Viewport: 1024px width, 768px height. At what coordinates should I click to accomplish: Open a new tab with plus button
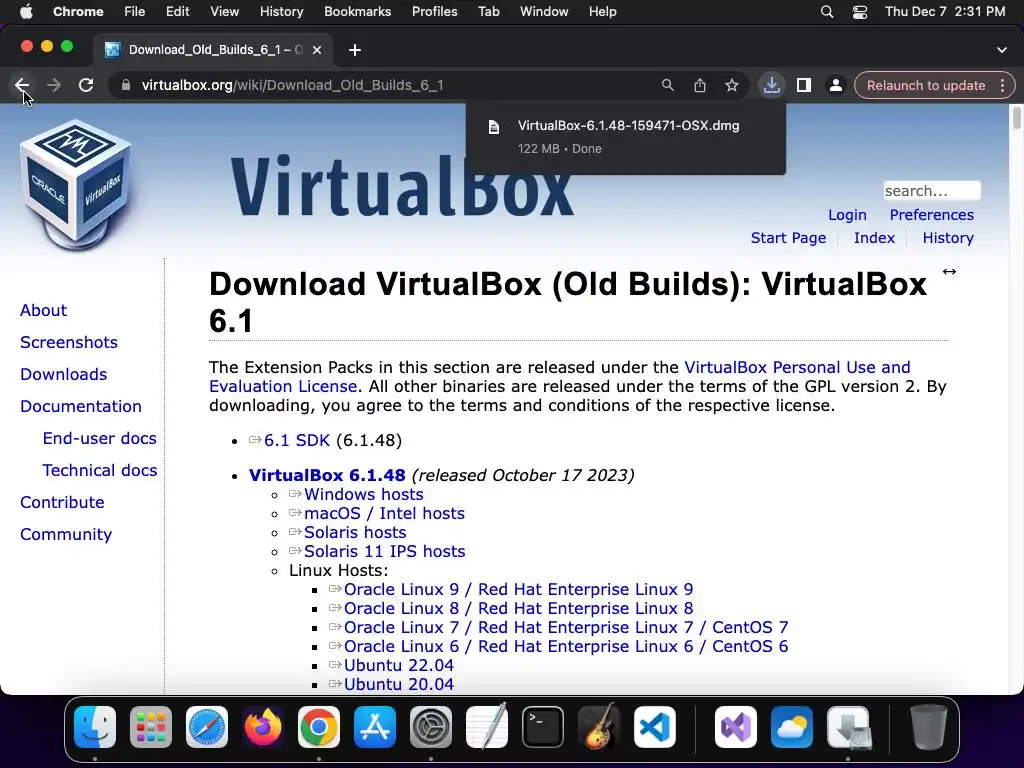(x=355, y=50)
